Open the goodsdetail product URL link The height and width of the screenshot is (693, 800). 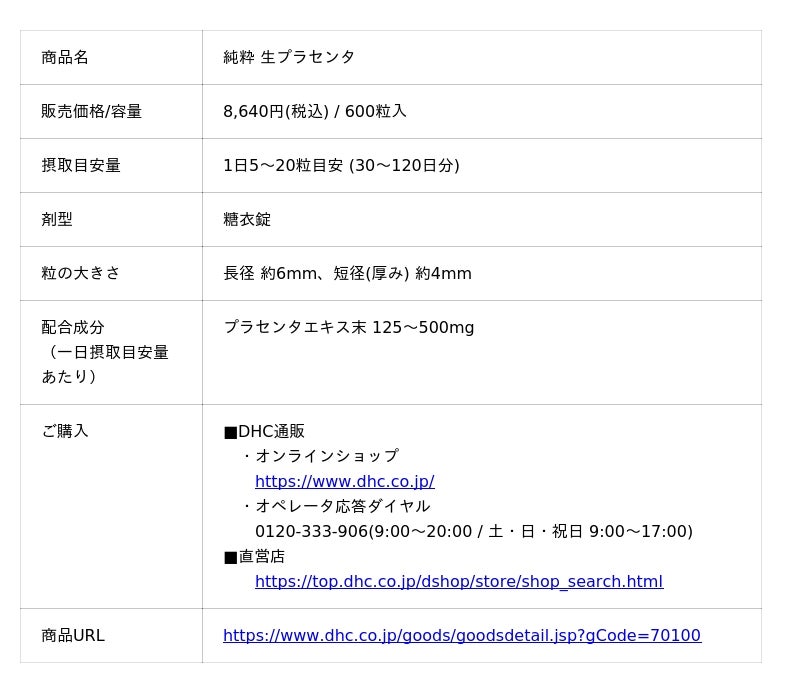(x=461, y=635)
